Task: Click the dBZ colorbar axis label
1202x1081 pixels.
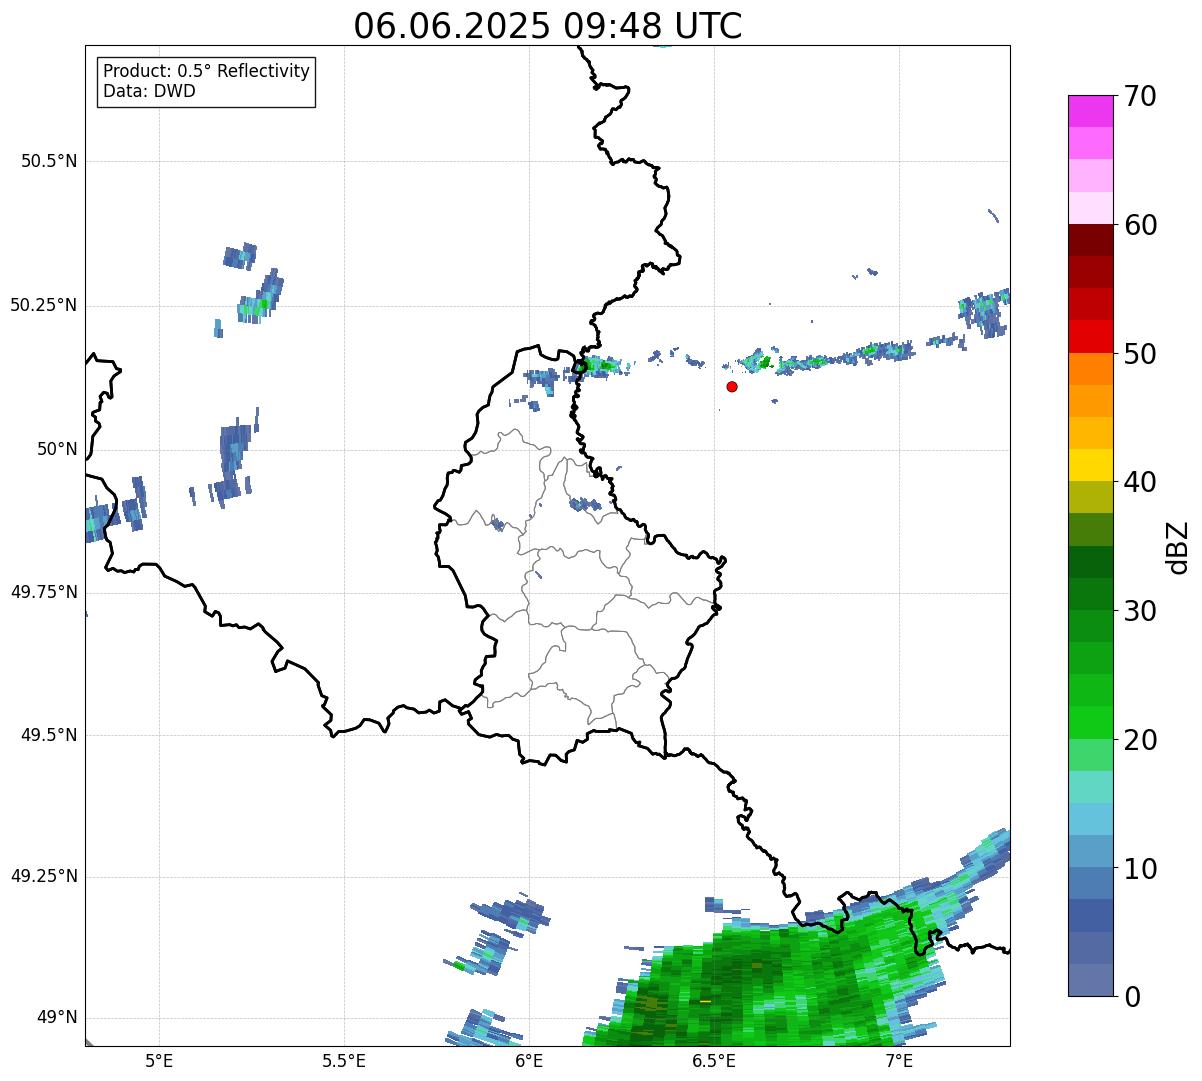Action: pyautogui.click(x=1178, y=547)
